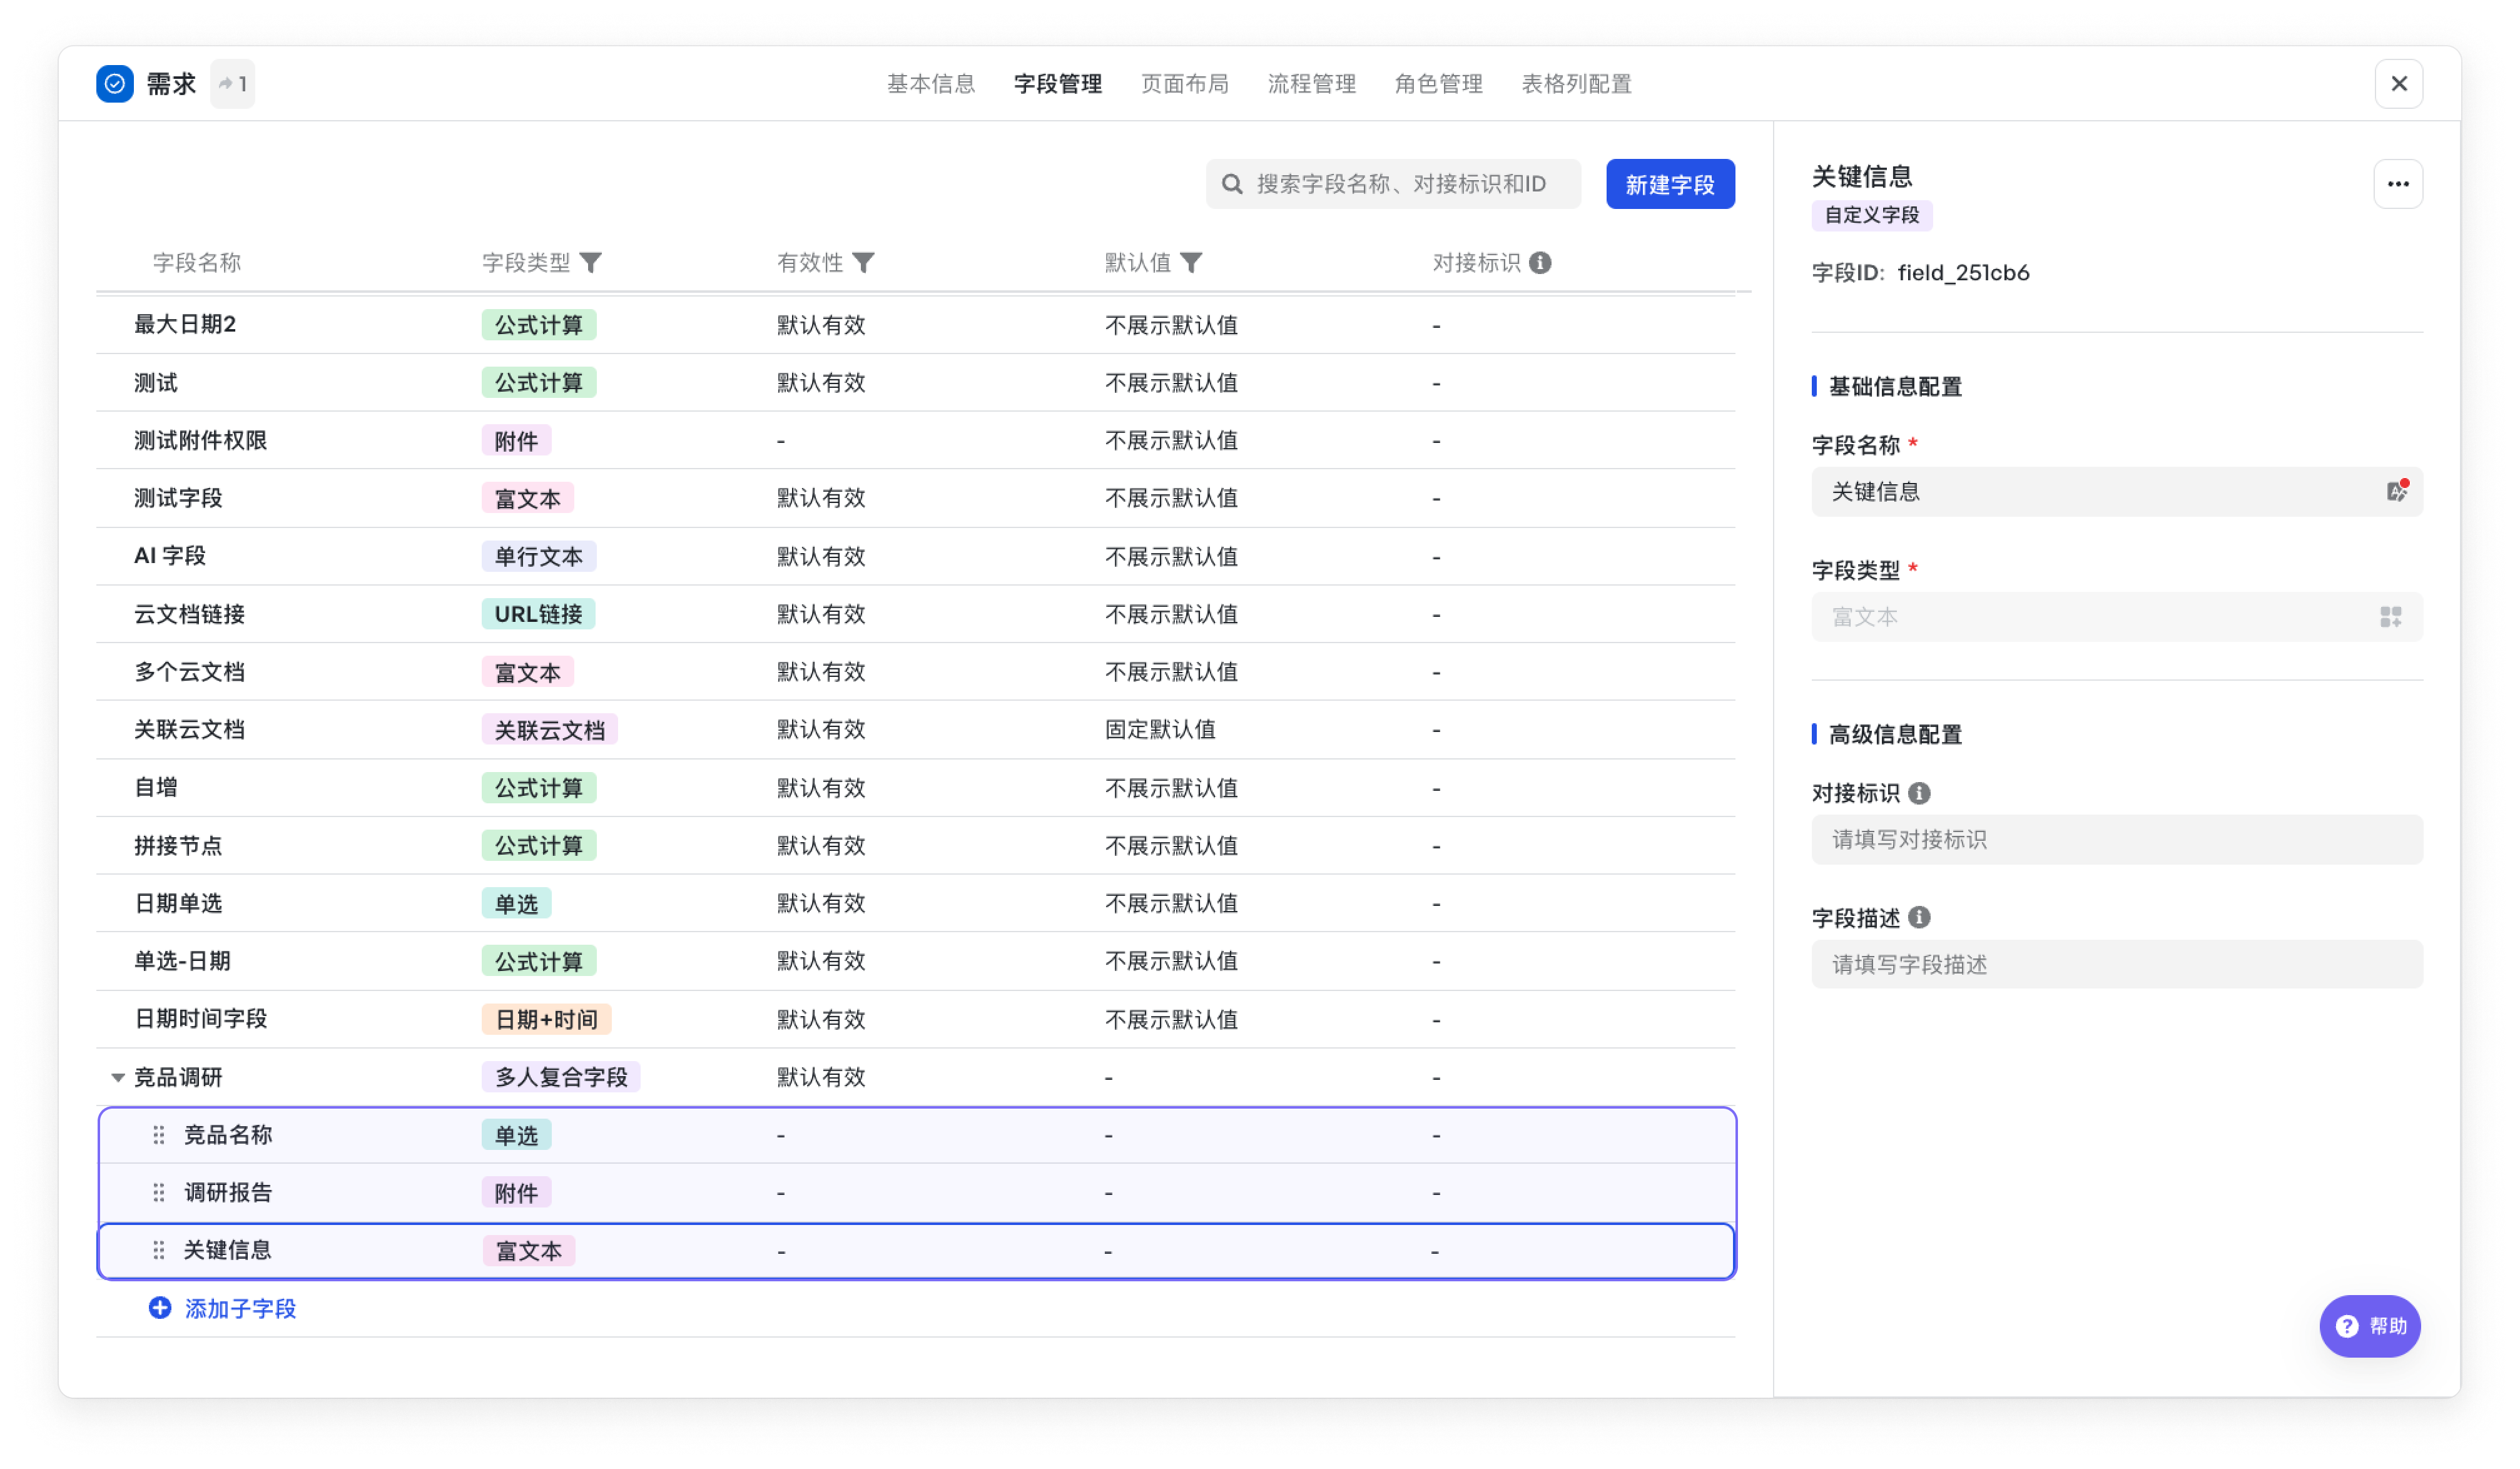Filter by 有效性 column funnel icon
This screenshot has height=1469, width=2520.
click(x=863, y=263)
